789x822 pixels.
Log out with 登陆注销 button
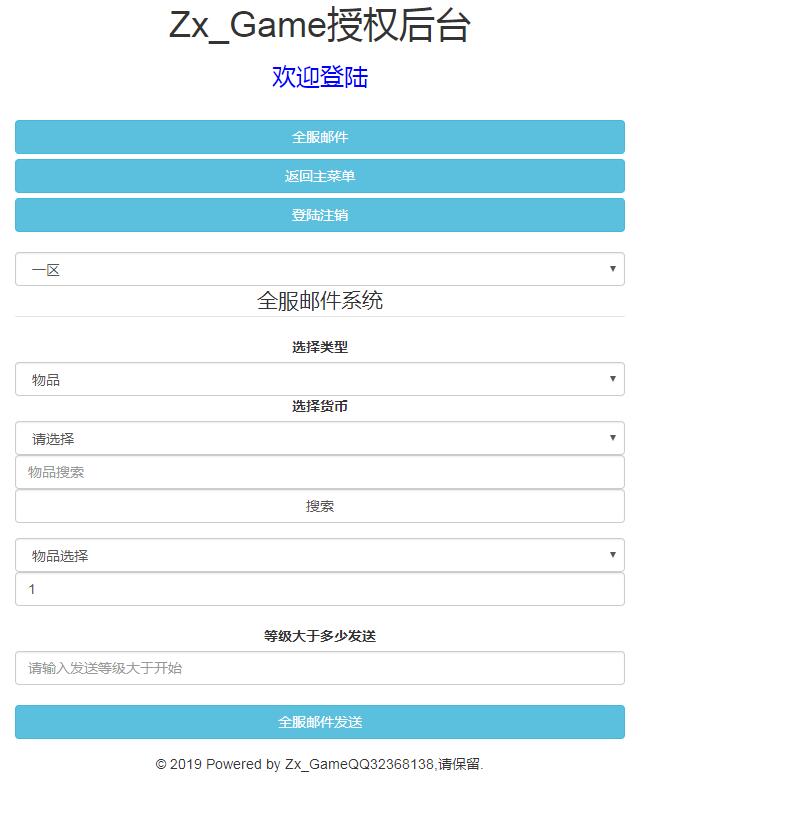tap(320, 215)
